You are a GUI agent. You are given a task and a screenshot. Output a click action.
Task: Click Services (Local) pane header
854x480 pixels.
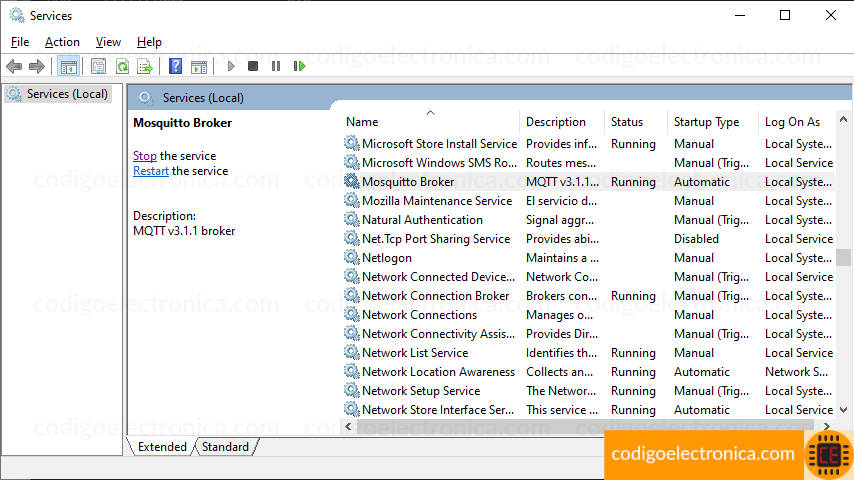(203, 98)
